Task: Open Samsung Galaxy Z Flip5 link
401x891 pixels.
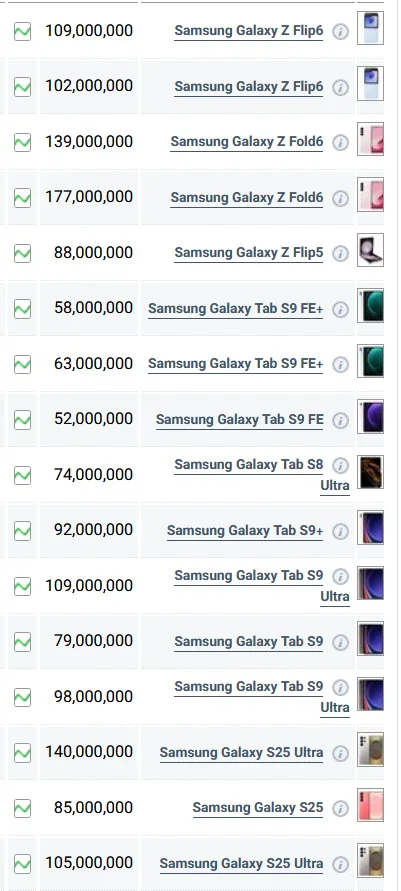Action: coord(249,253)
